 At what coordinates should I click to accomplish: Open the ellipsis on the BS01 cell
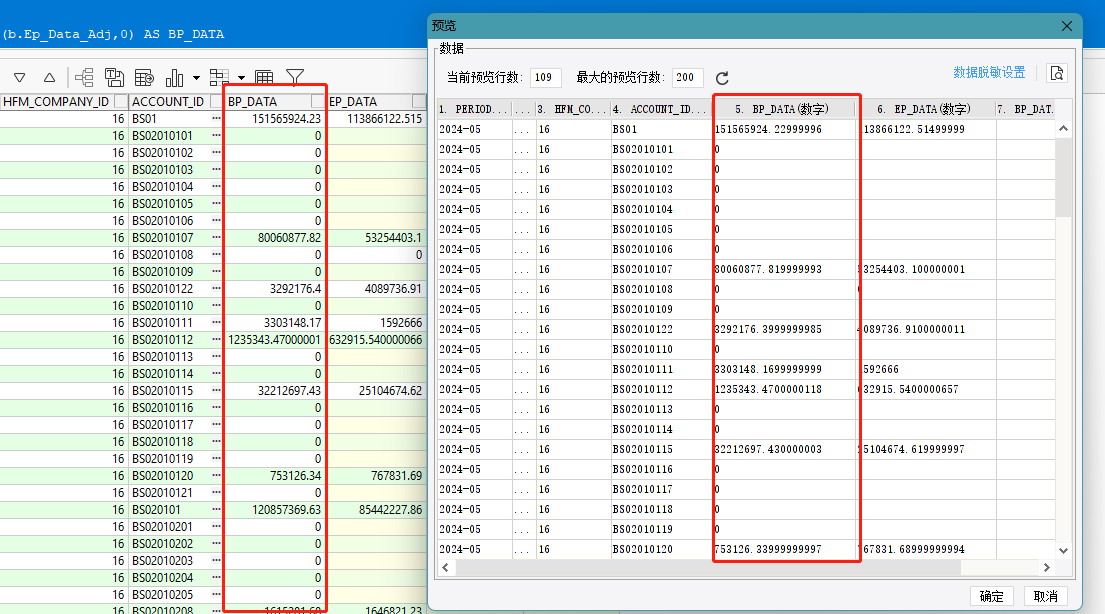tap(215, 118)
